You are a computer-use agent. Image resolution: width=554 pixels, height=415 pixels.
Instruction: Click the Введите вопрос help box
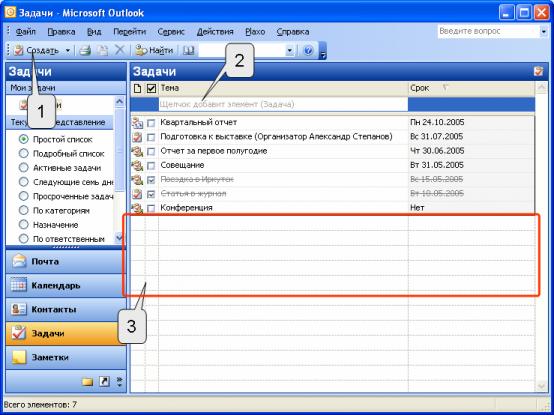pos(489,31)
